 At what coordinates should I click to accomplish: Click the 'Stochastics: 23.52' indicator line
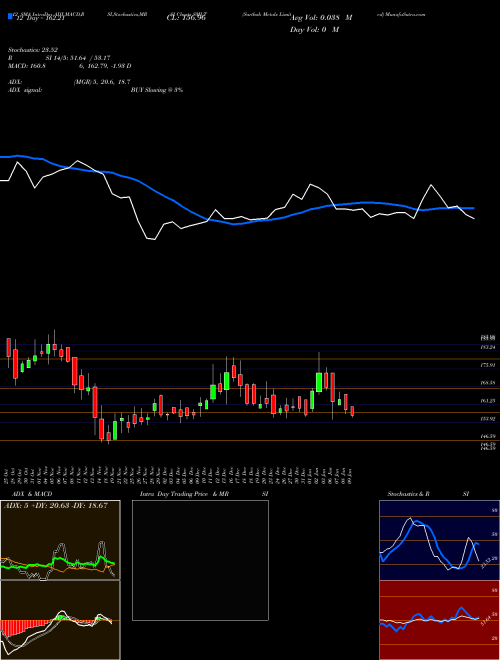[x=33, y=50]
